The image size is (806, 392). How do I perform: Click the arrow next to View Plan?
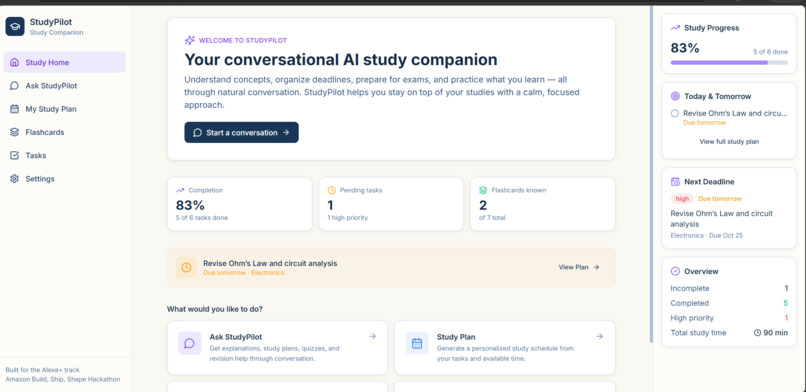[x=596, y=267]
